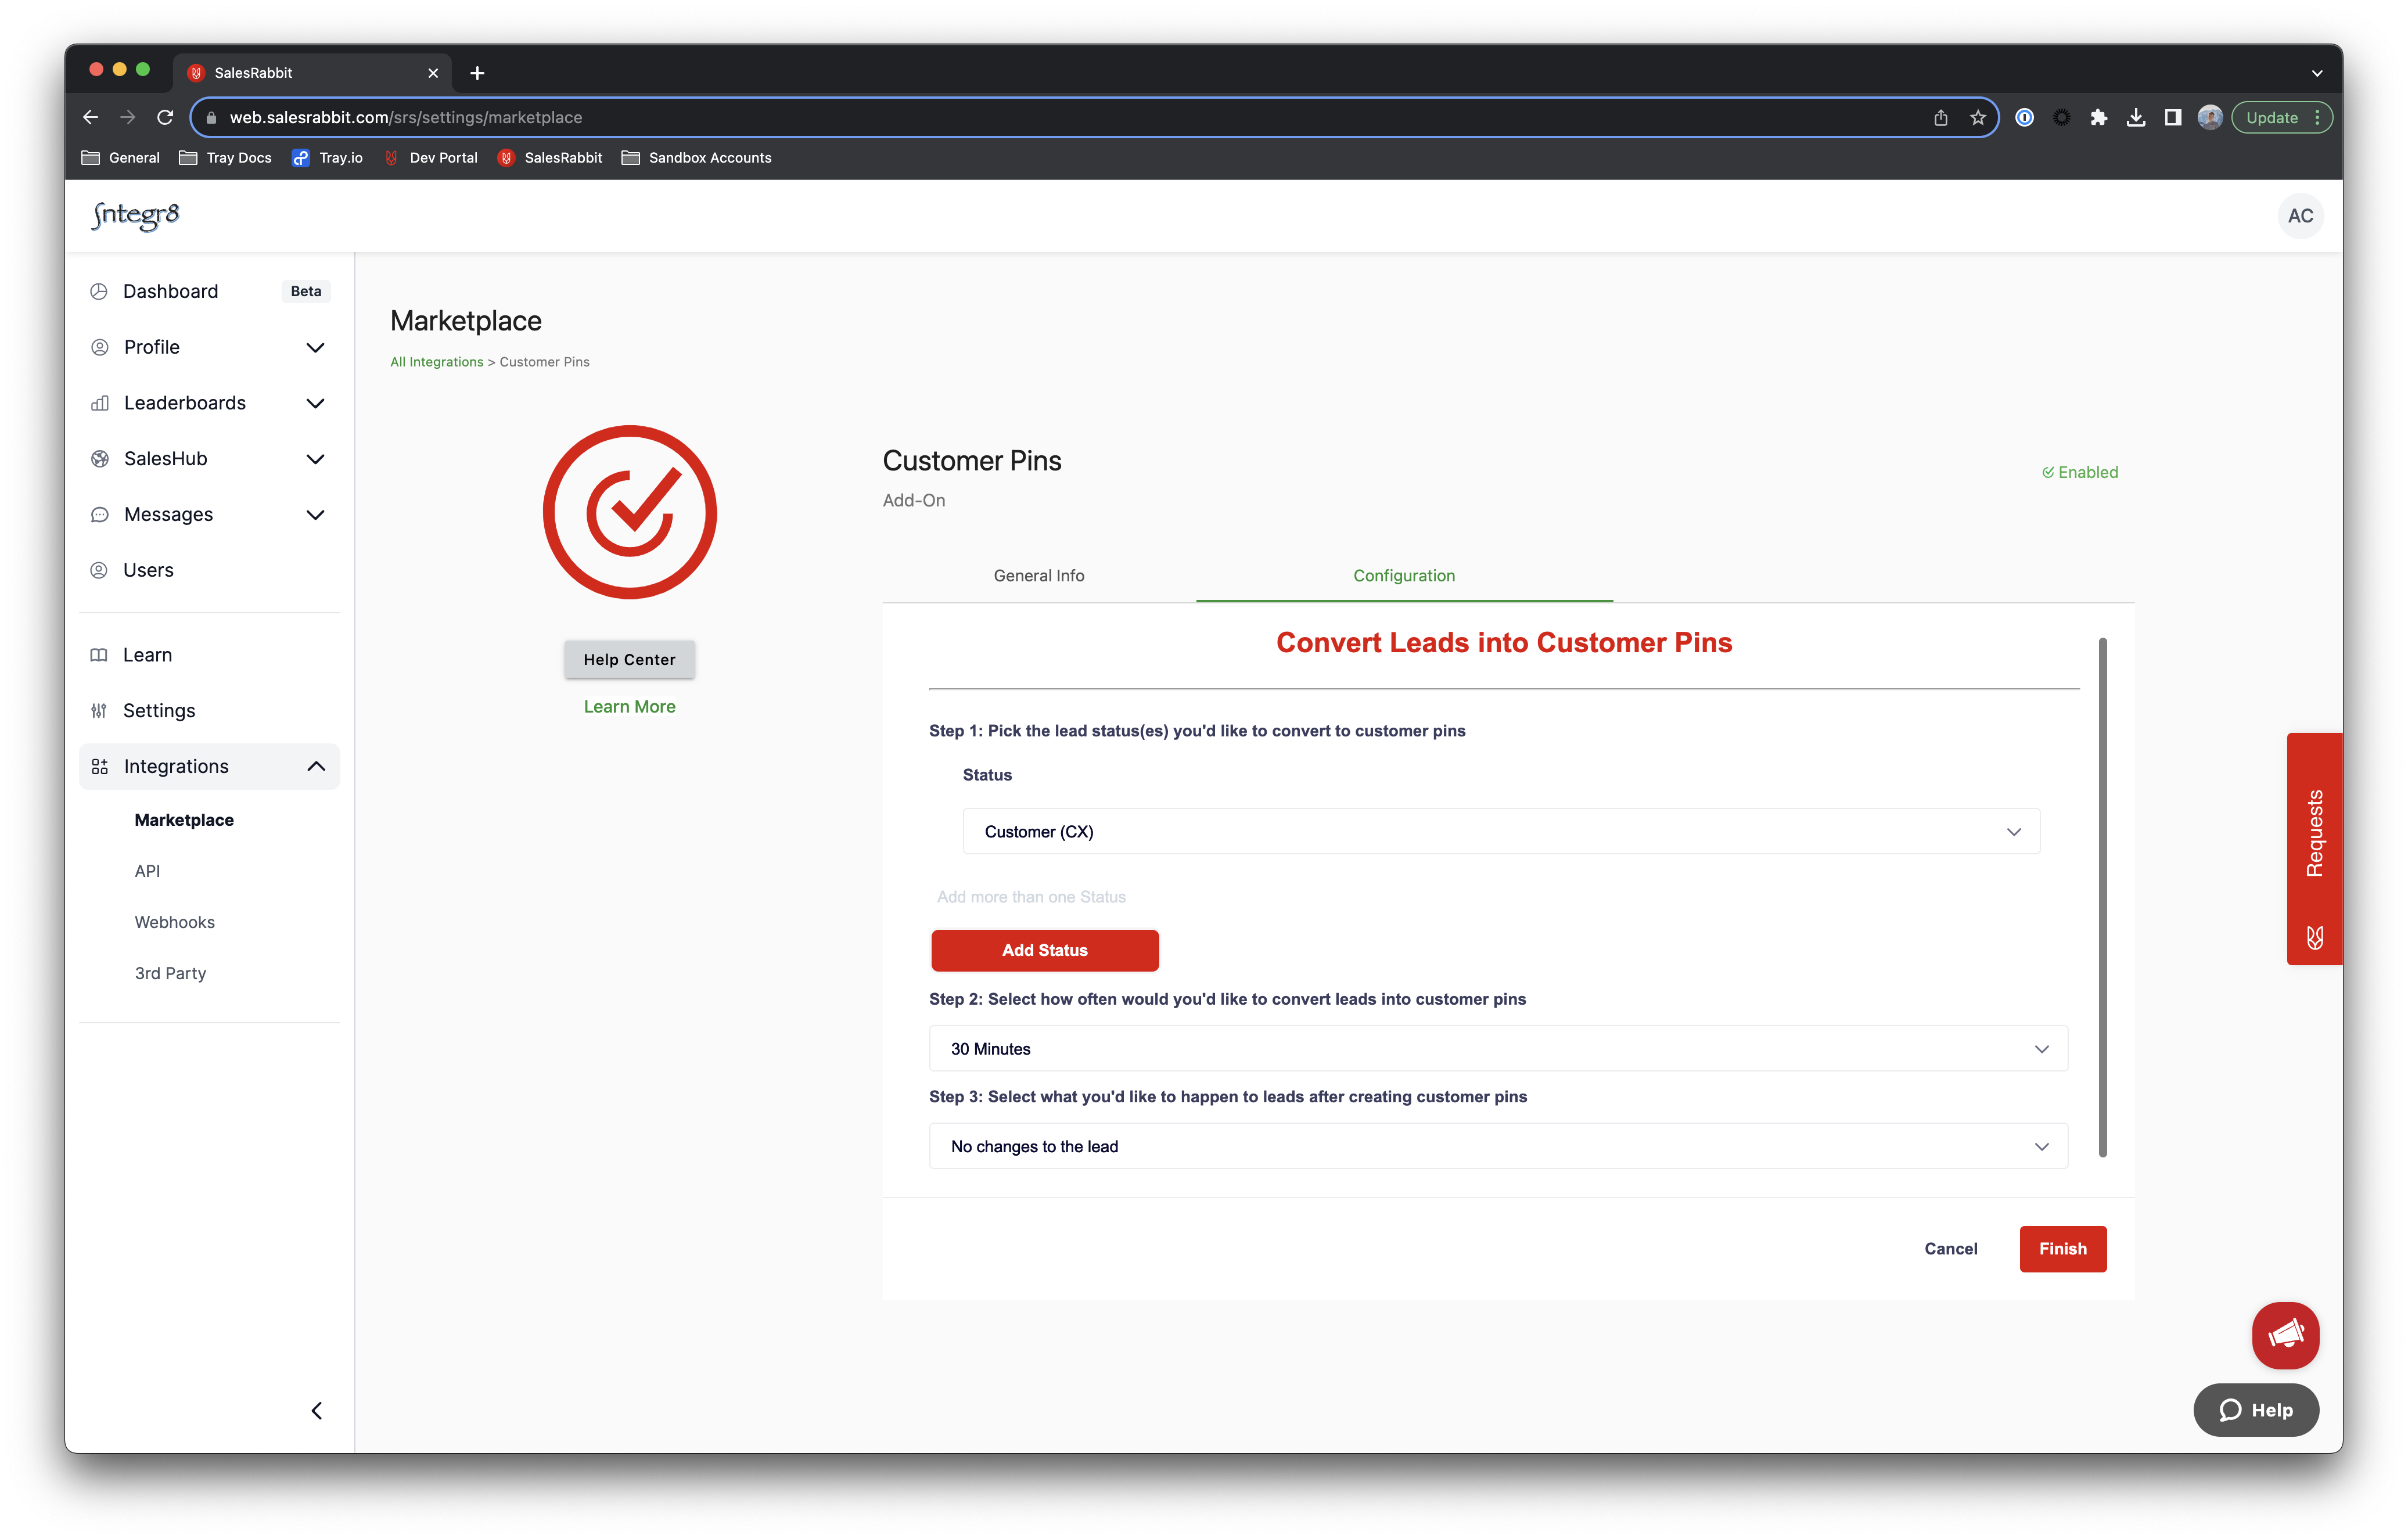The width and height of the screenshot is (2408, 1539).
Task: Open the Customer (CX) status dropdown
Action: 1500,831
